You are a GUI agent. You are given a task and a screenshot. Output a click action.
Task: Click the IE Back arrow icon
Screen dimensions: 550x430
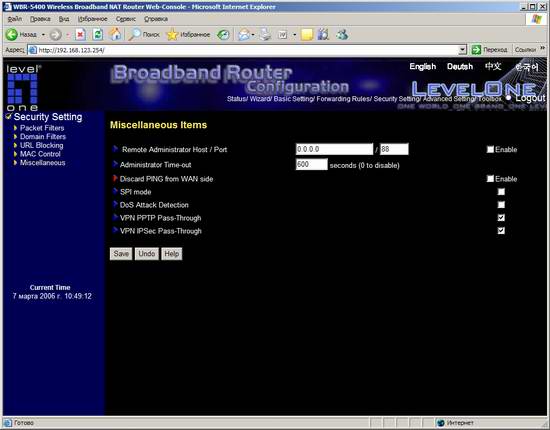coord(12,34)
